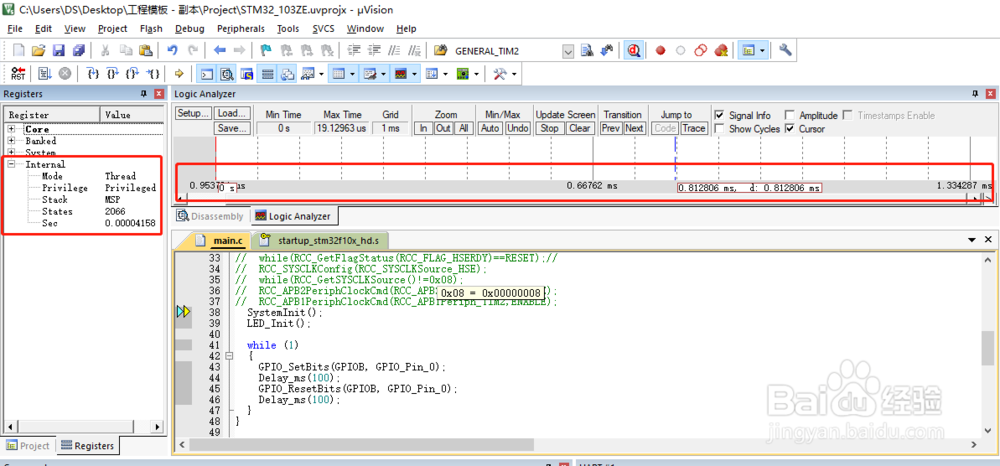Click the Run icon
The image size is (1000, 466).
point(45,74)
